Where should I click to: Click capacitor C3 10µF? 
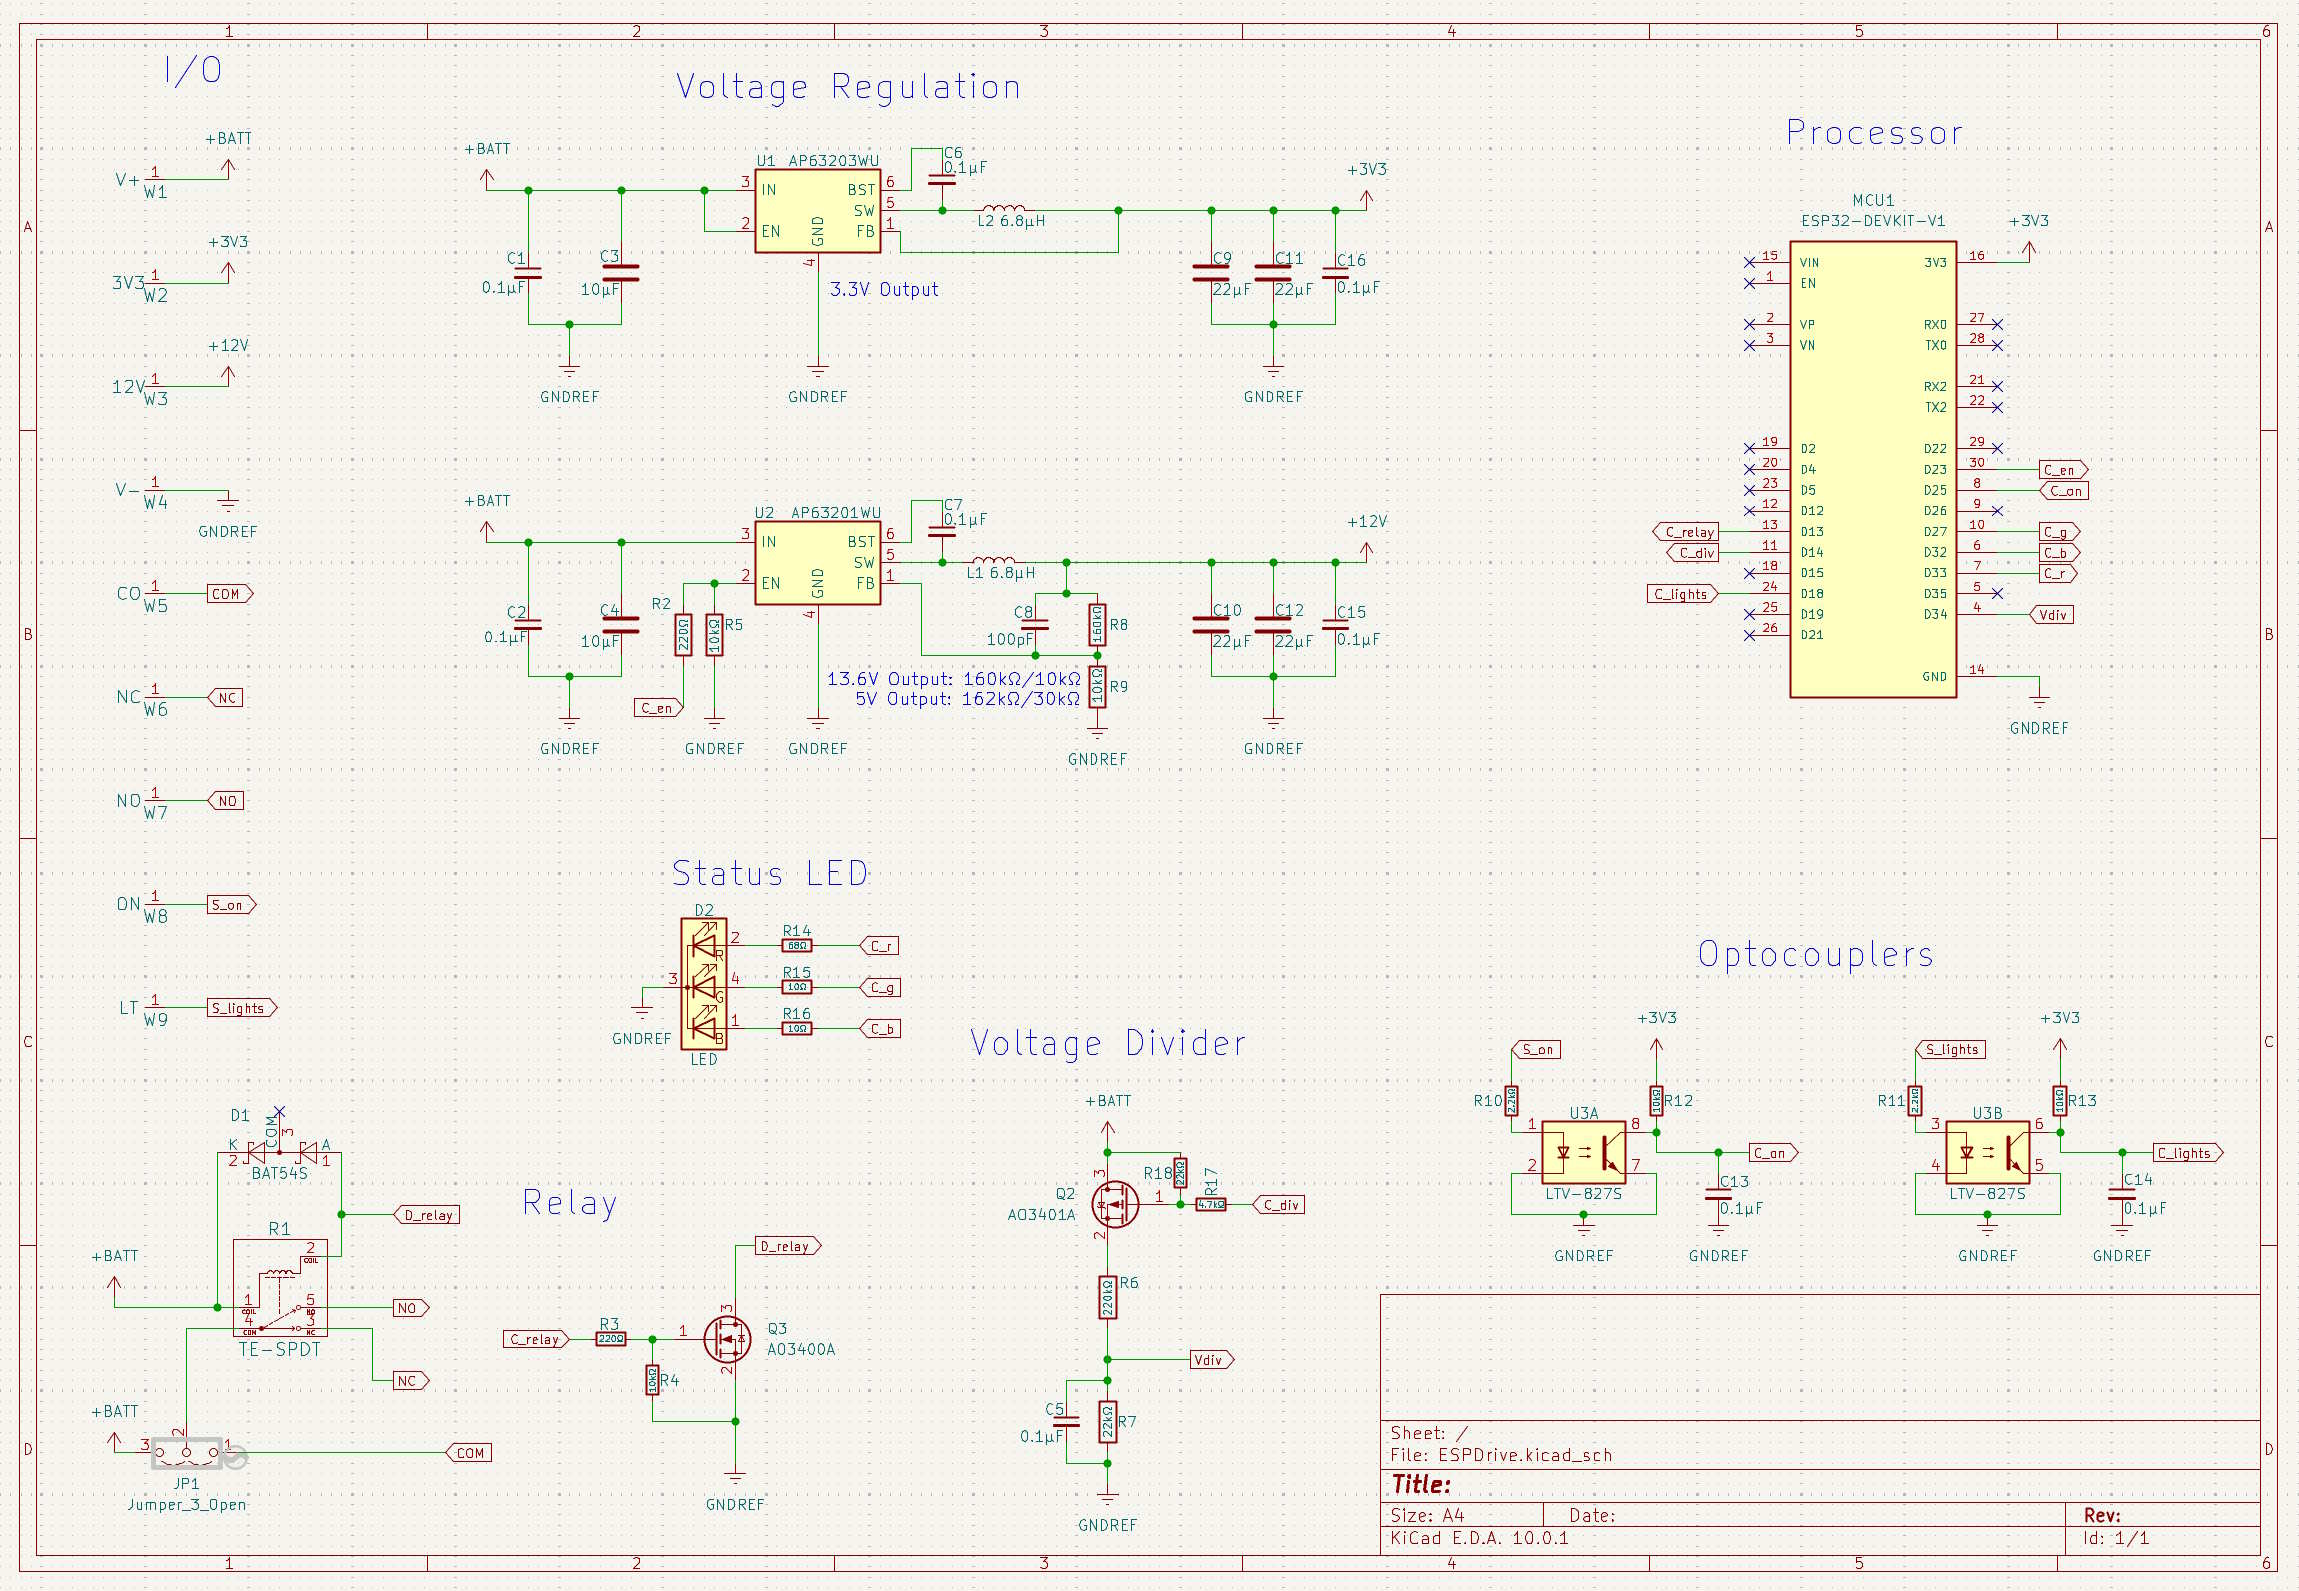pyautogui.click(x=621, y=273)
